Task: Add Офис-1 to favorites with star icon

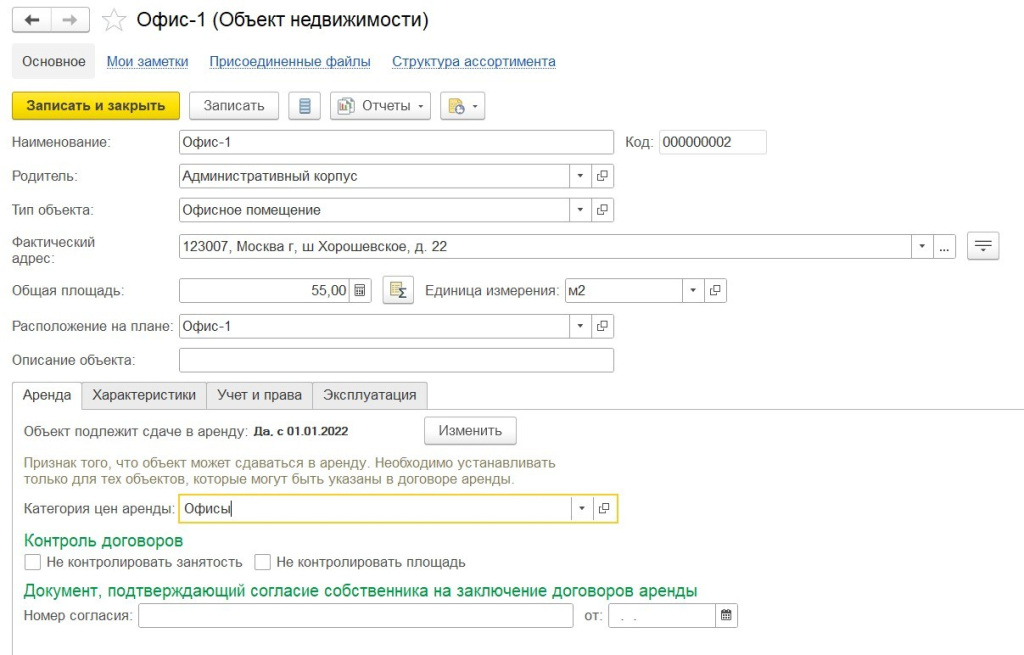Action: (115, 20)
